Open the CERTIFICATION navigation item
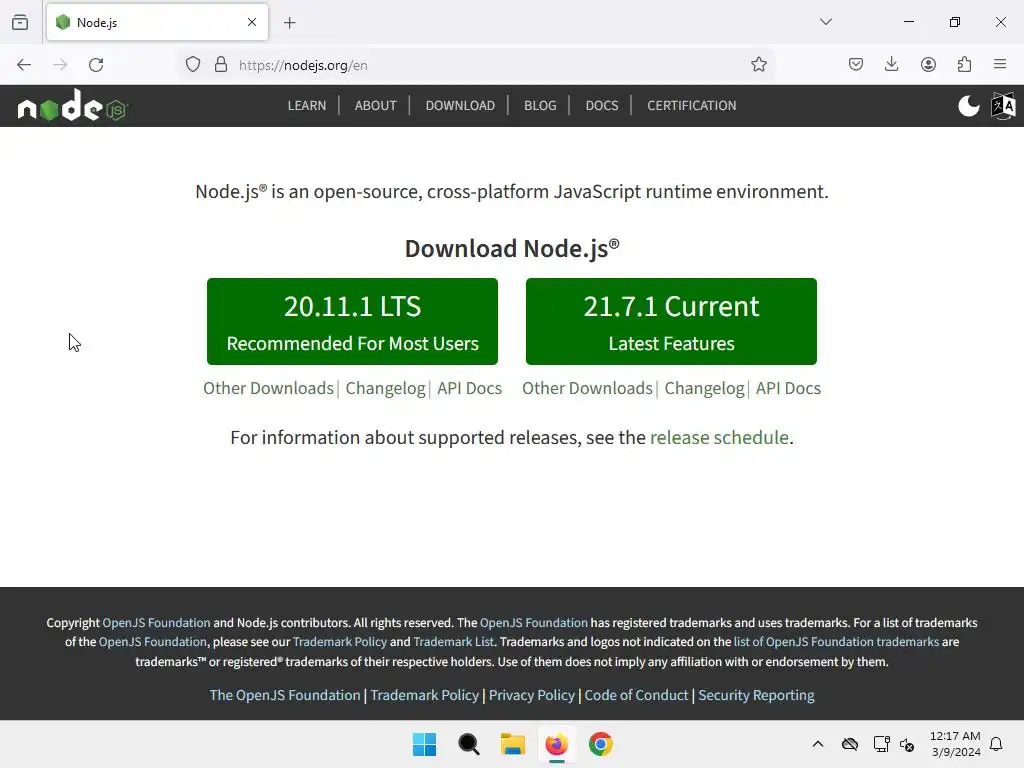1024x768 pixels. [x=692, y=106]
